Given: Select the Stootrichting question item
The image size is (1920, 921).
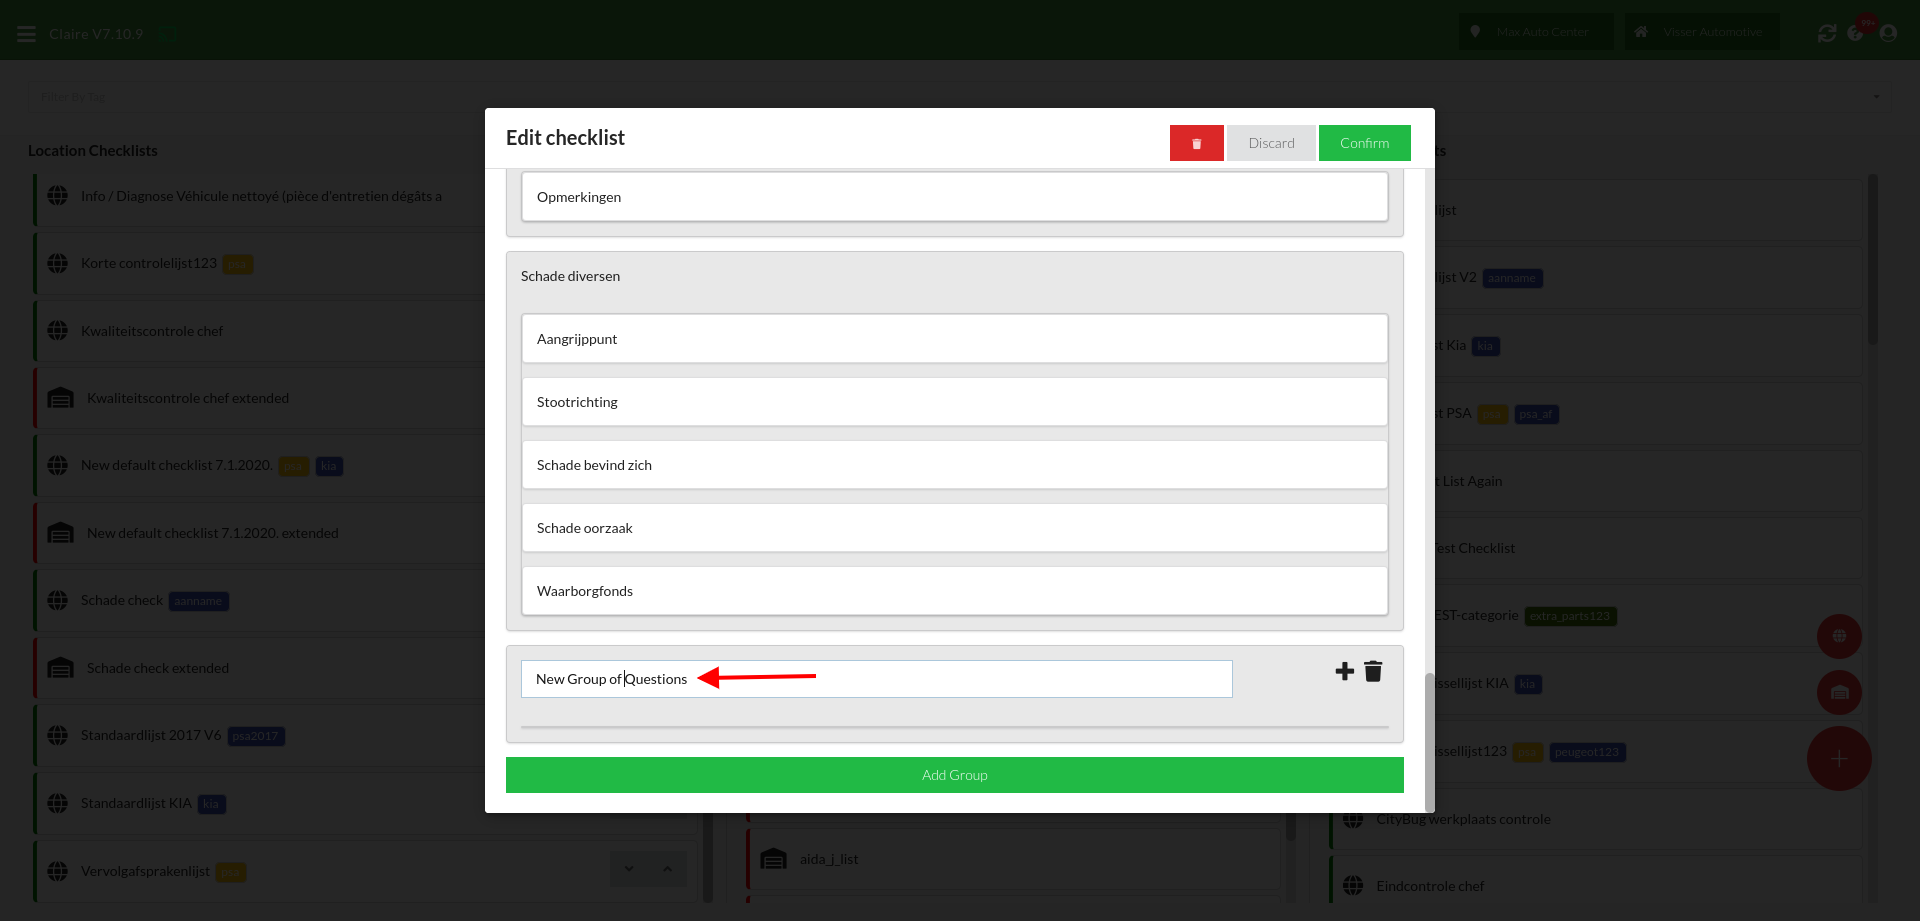Looking at the screenshot, I should [x=954, y=402].
